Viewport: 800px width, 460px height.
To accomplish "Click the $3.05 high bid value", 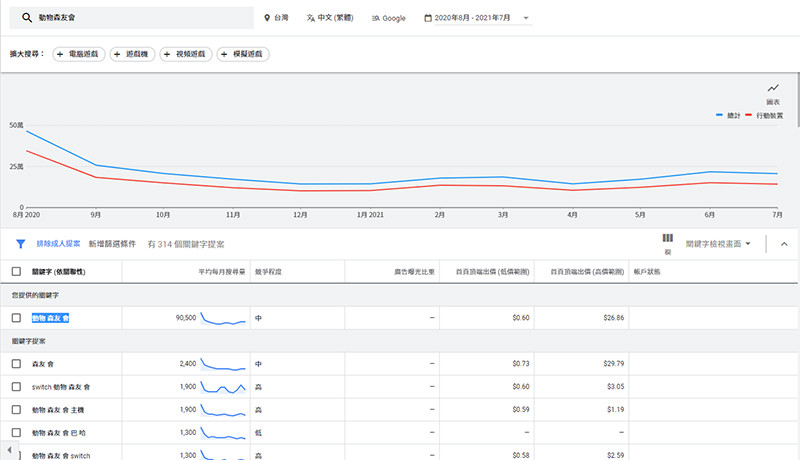I will pos(615,387).
